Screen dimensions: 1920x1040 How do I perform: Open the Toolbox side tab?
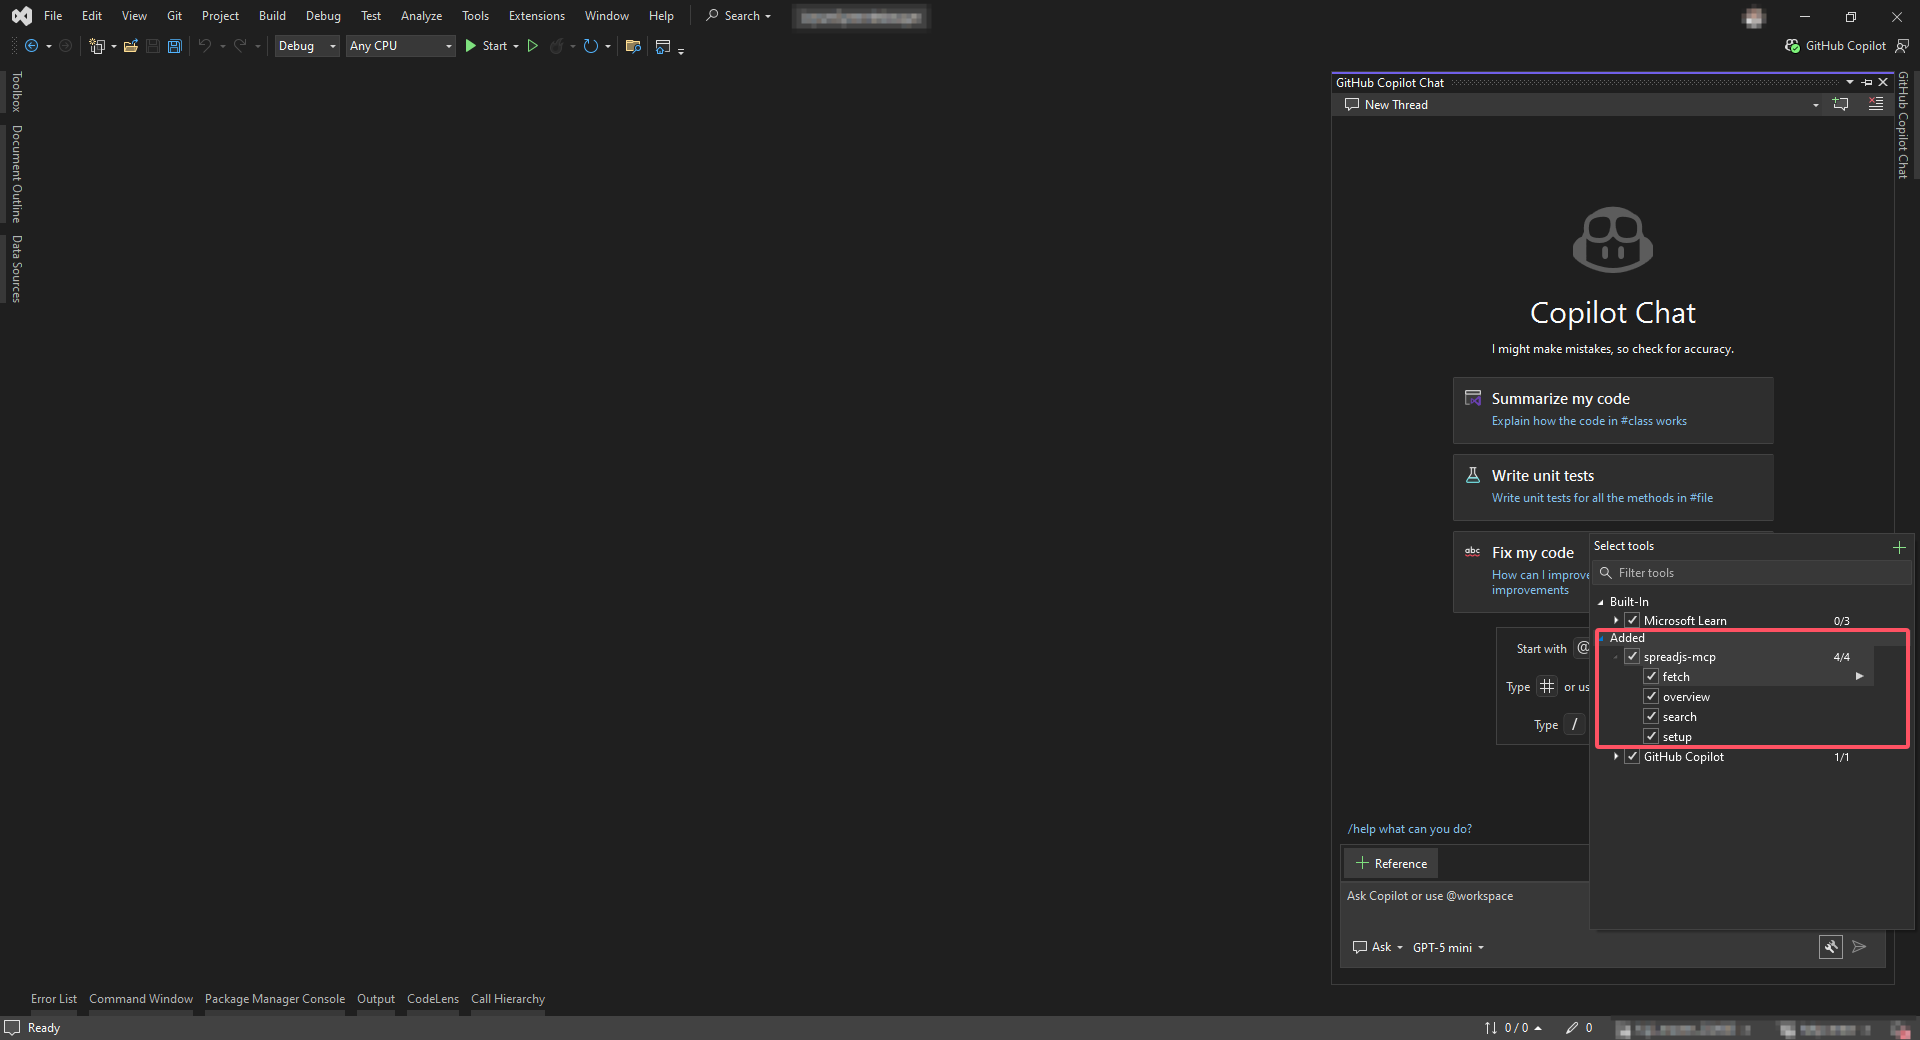click(16, 92)
